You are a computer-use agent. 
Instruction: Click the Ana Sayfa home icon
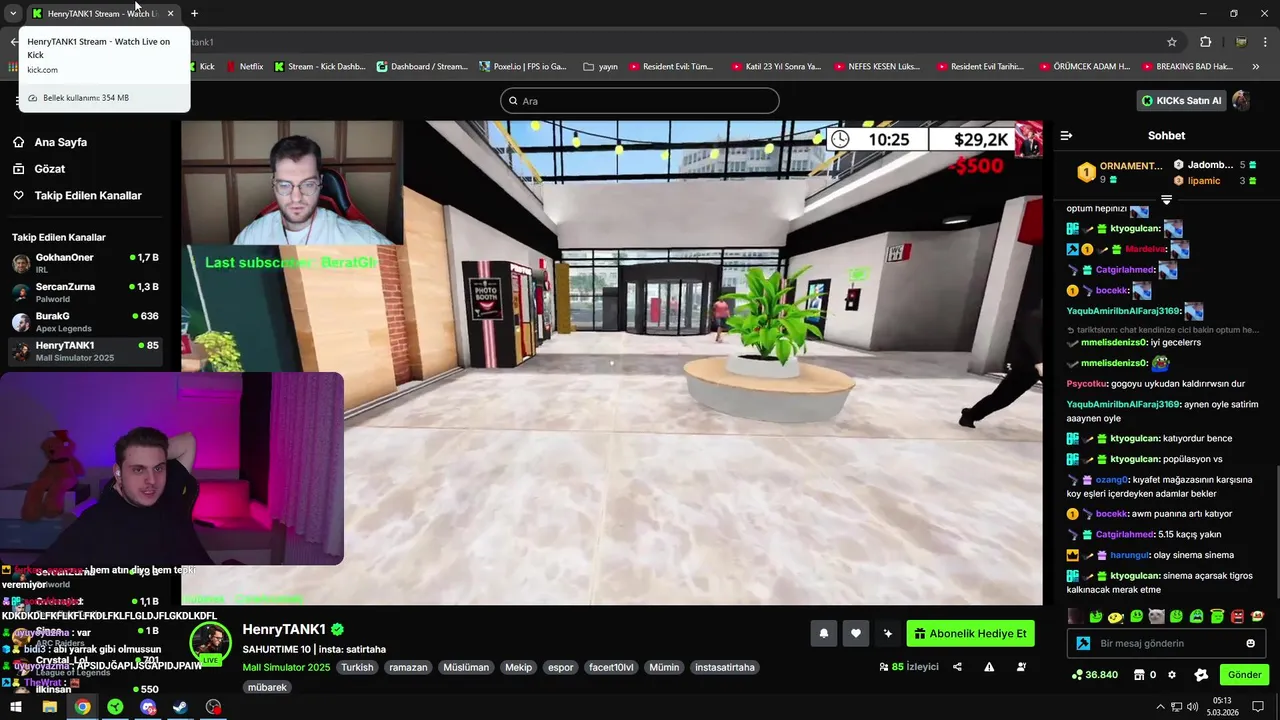click(18, 142)
